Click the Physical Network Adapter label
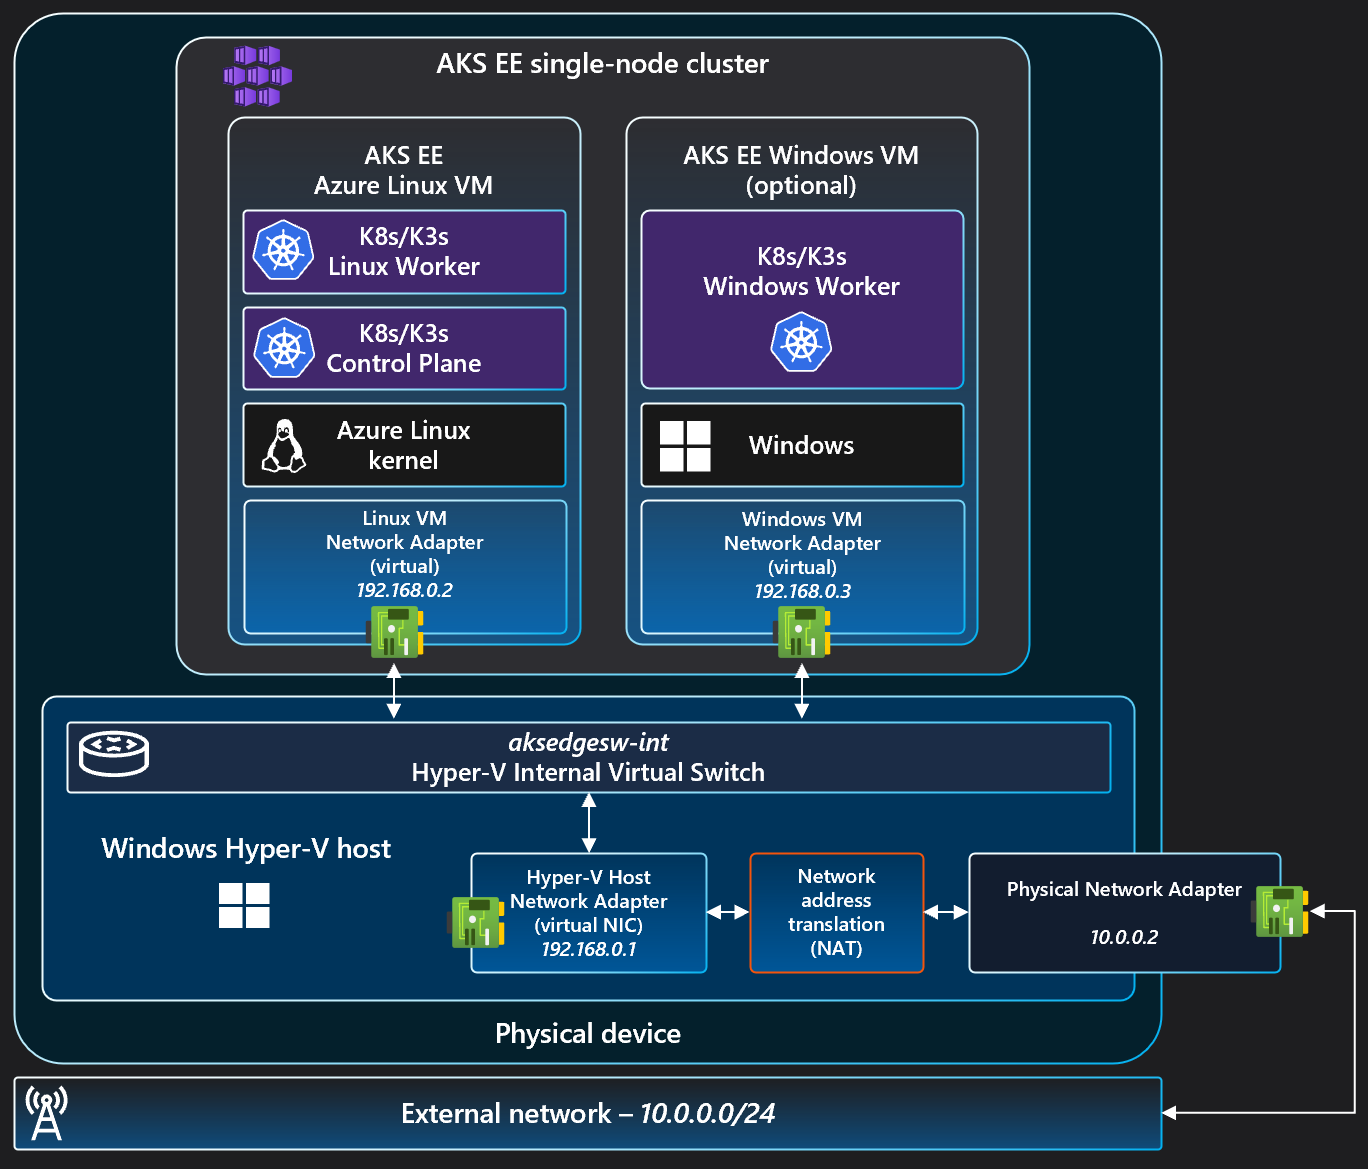Viewport: 1368px width, 1169px height. point(1124,889)
